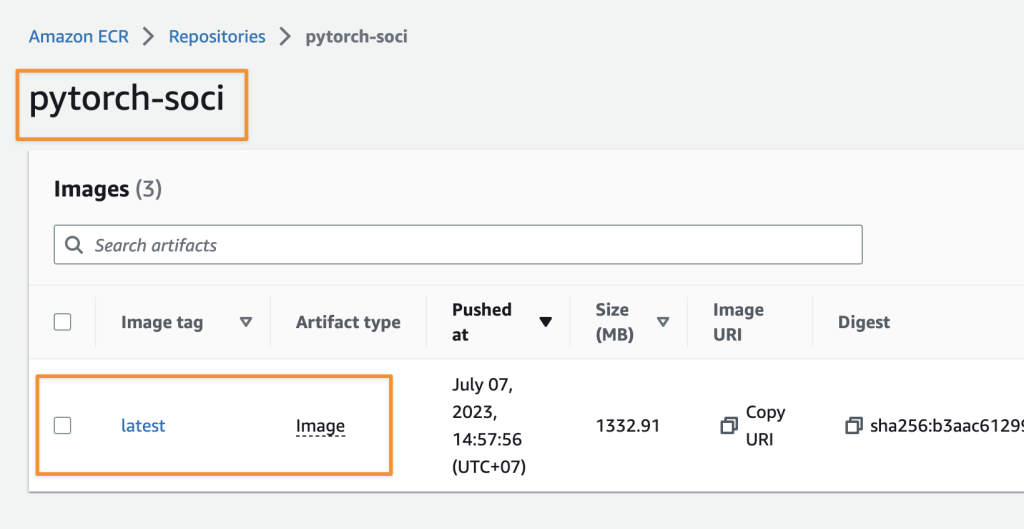Sort by Image tag column arrow
Image resolution: width=1024 pixels, height=529 pixels.
click(x=246, y=322)
